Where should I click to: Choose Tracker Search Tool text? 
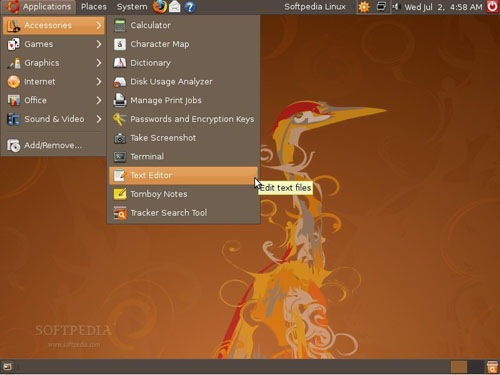pyautogui.click(x=169, y=213)
